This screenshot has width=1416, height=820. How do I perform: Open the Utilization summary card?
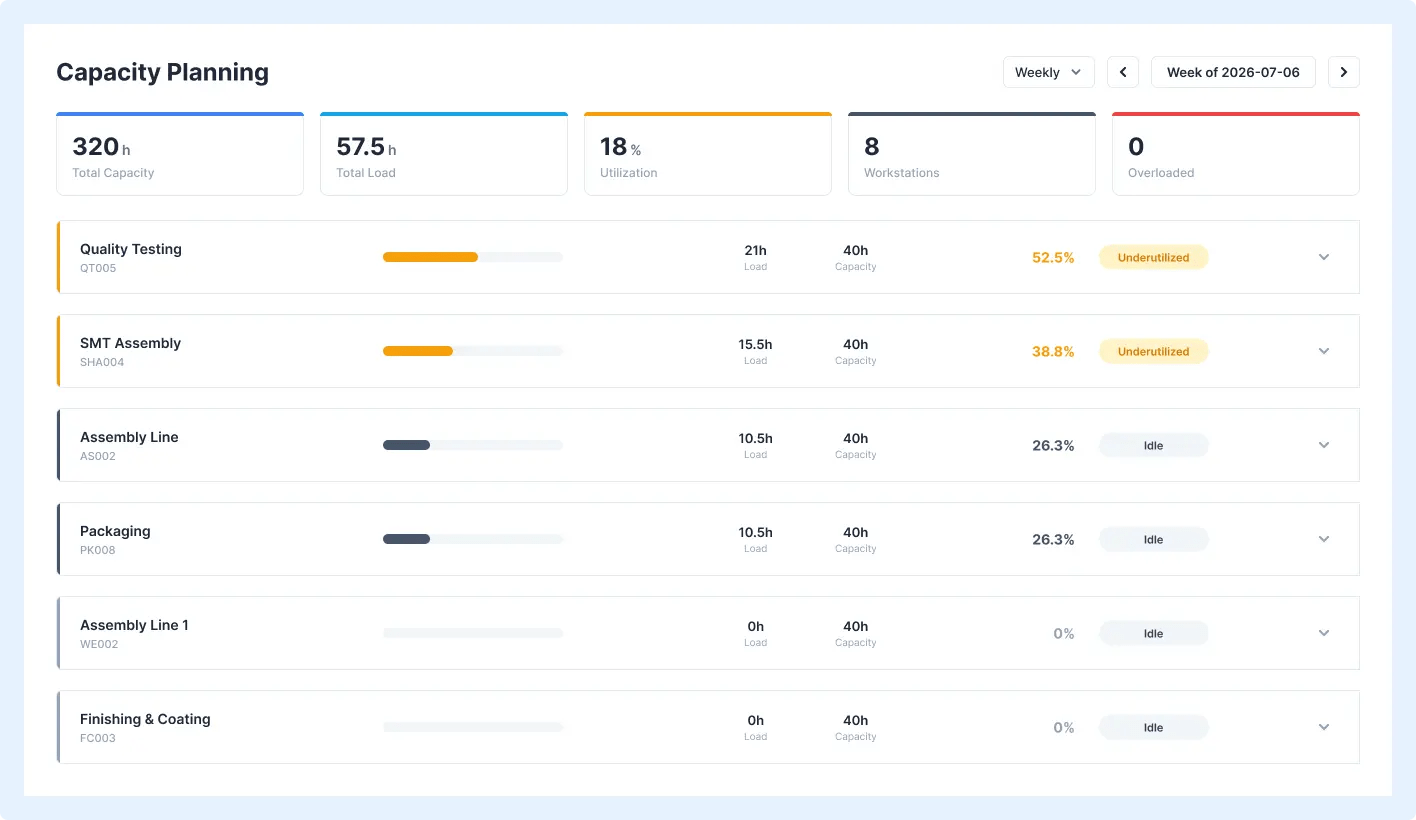(x=708, y=154)
